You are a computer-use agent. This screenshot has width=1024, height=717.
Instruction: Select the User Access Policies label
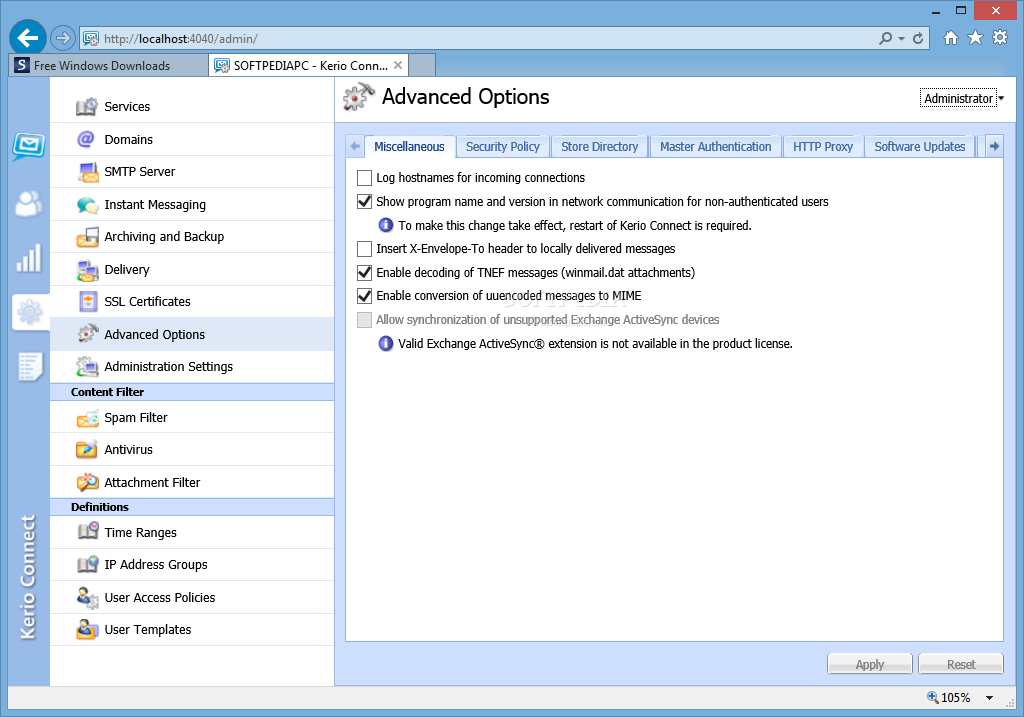(160, 598)
